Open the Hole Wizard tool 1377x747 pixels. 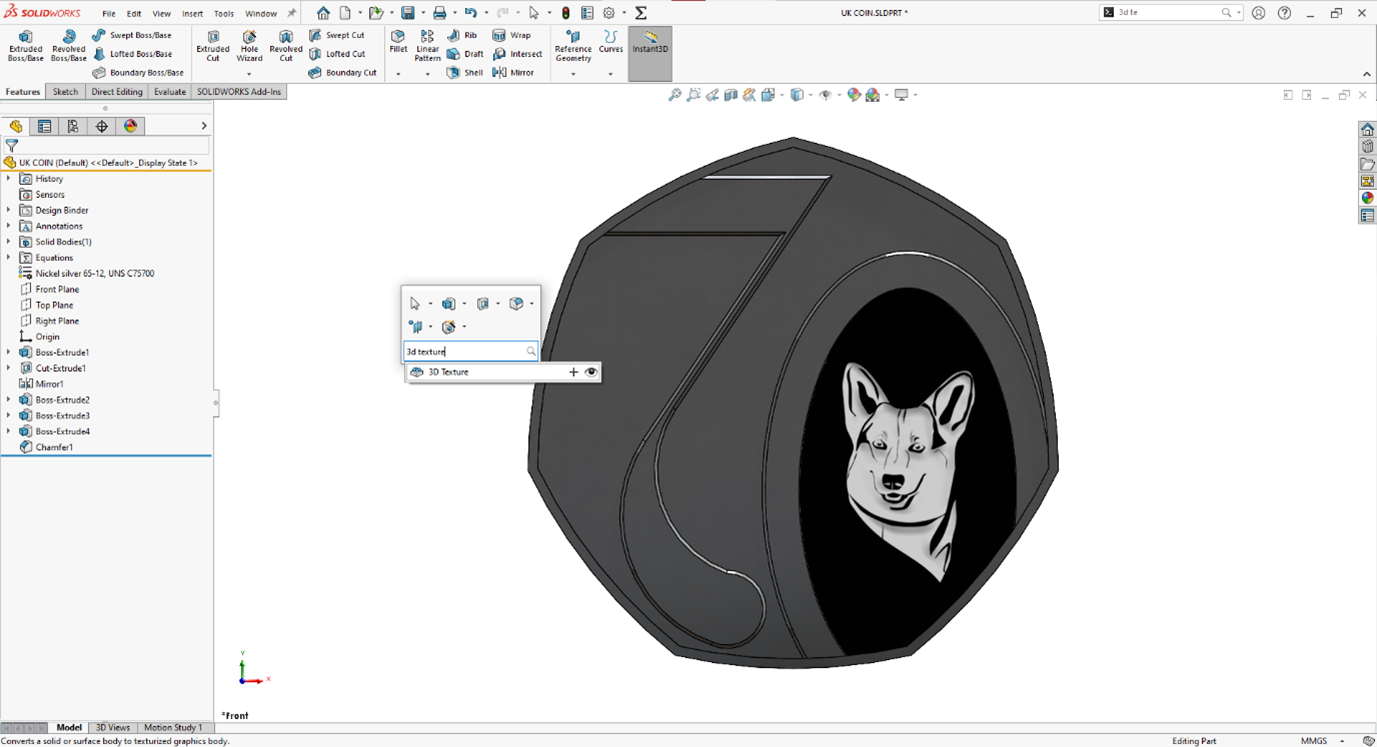[249, 46]
